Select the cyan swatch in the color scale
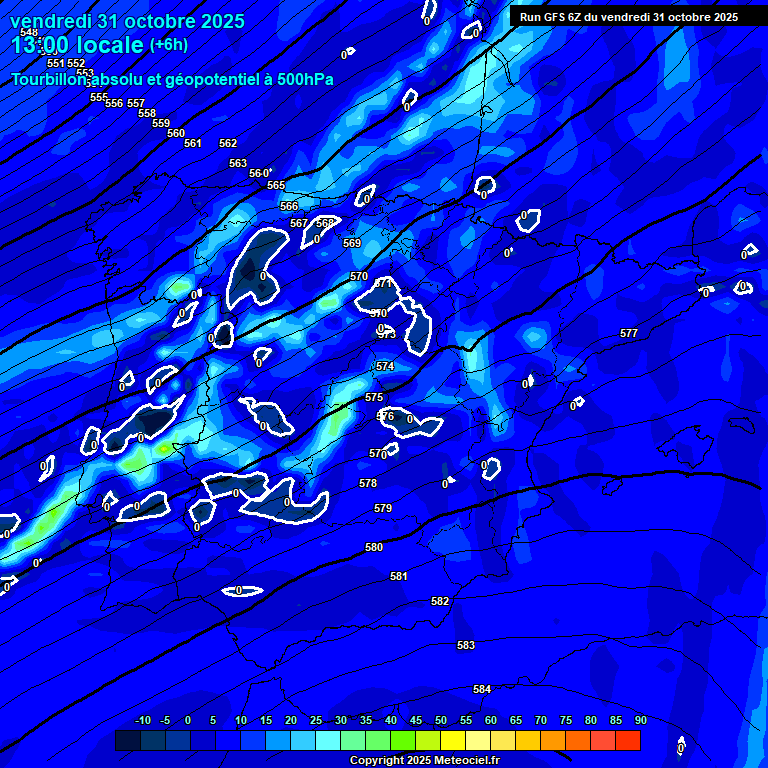The image size is (768, 768). click(x=327, y=740)
